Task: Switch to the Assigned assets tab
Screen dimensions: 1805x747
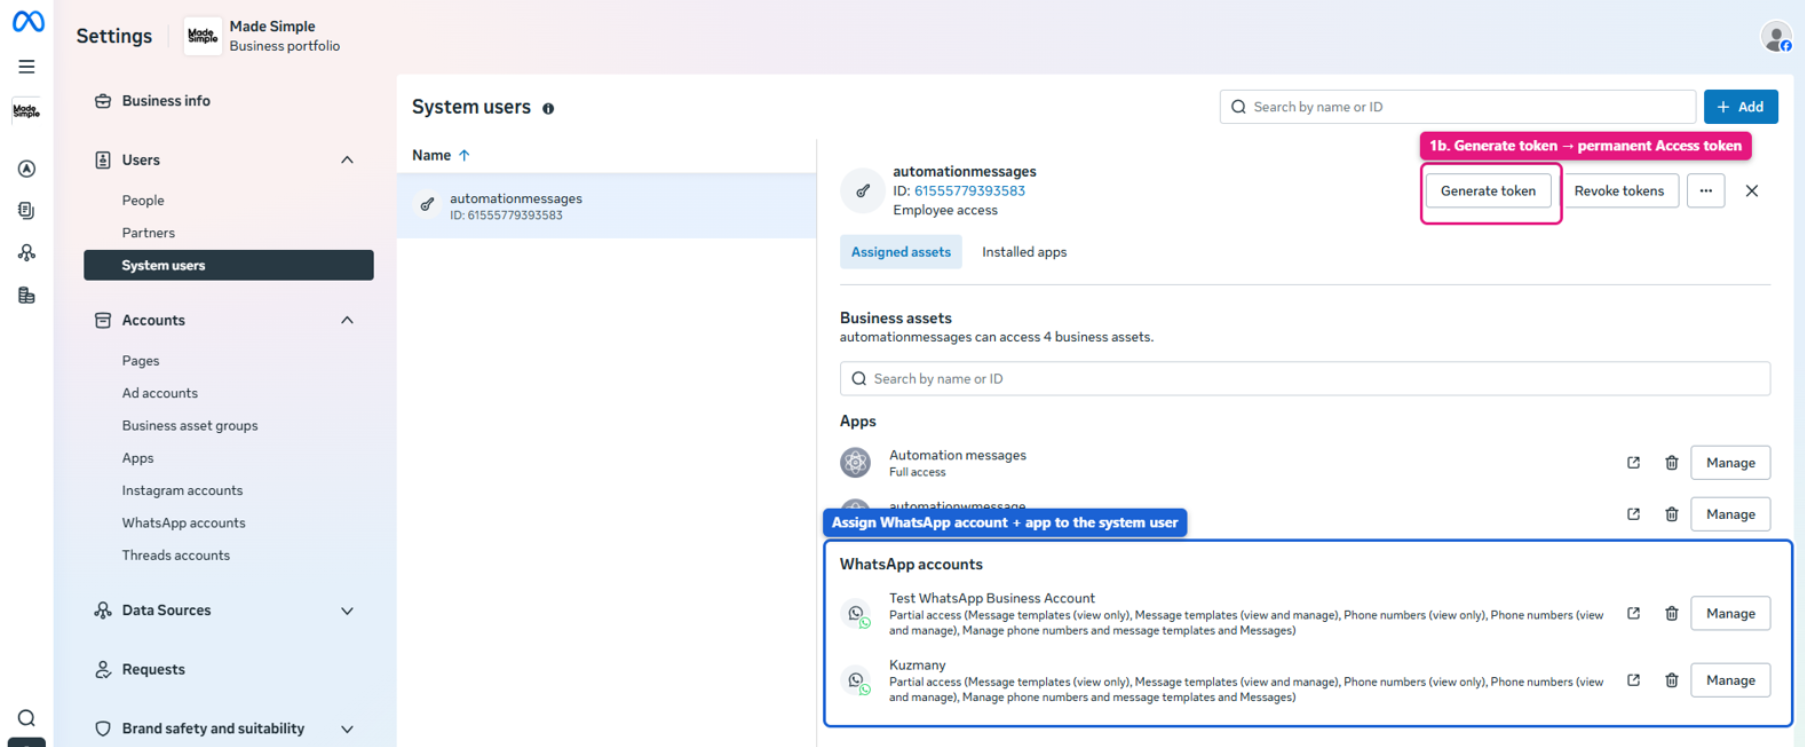Action: 901,252
